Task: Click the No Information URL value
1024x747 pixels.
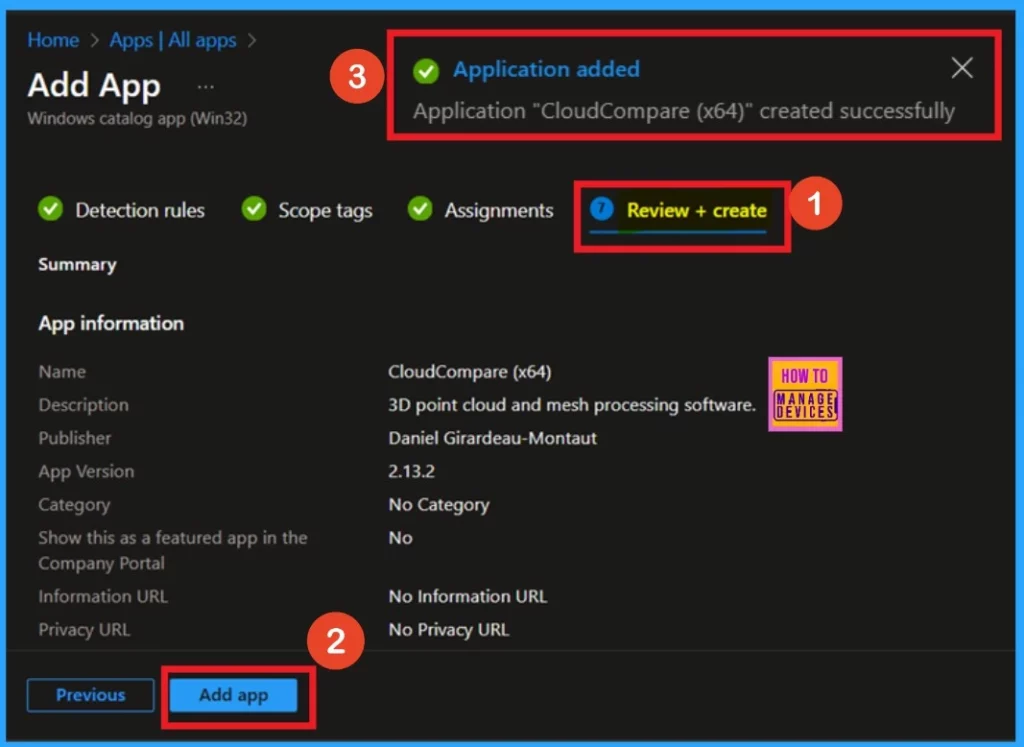Action: pyautogui.click(x=468, y=596)
